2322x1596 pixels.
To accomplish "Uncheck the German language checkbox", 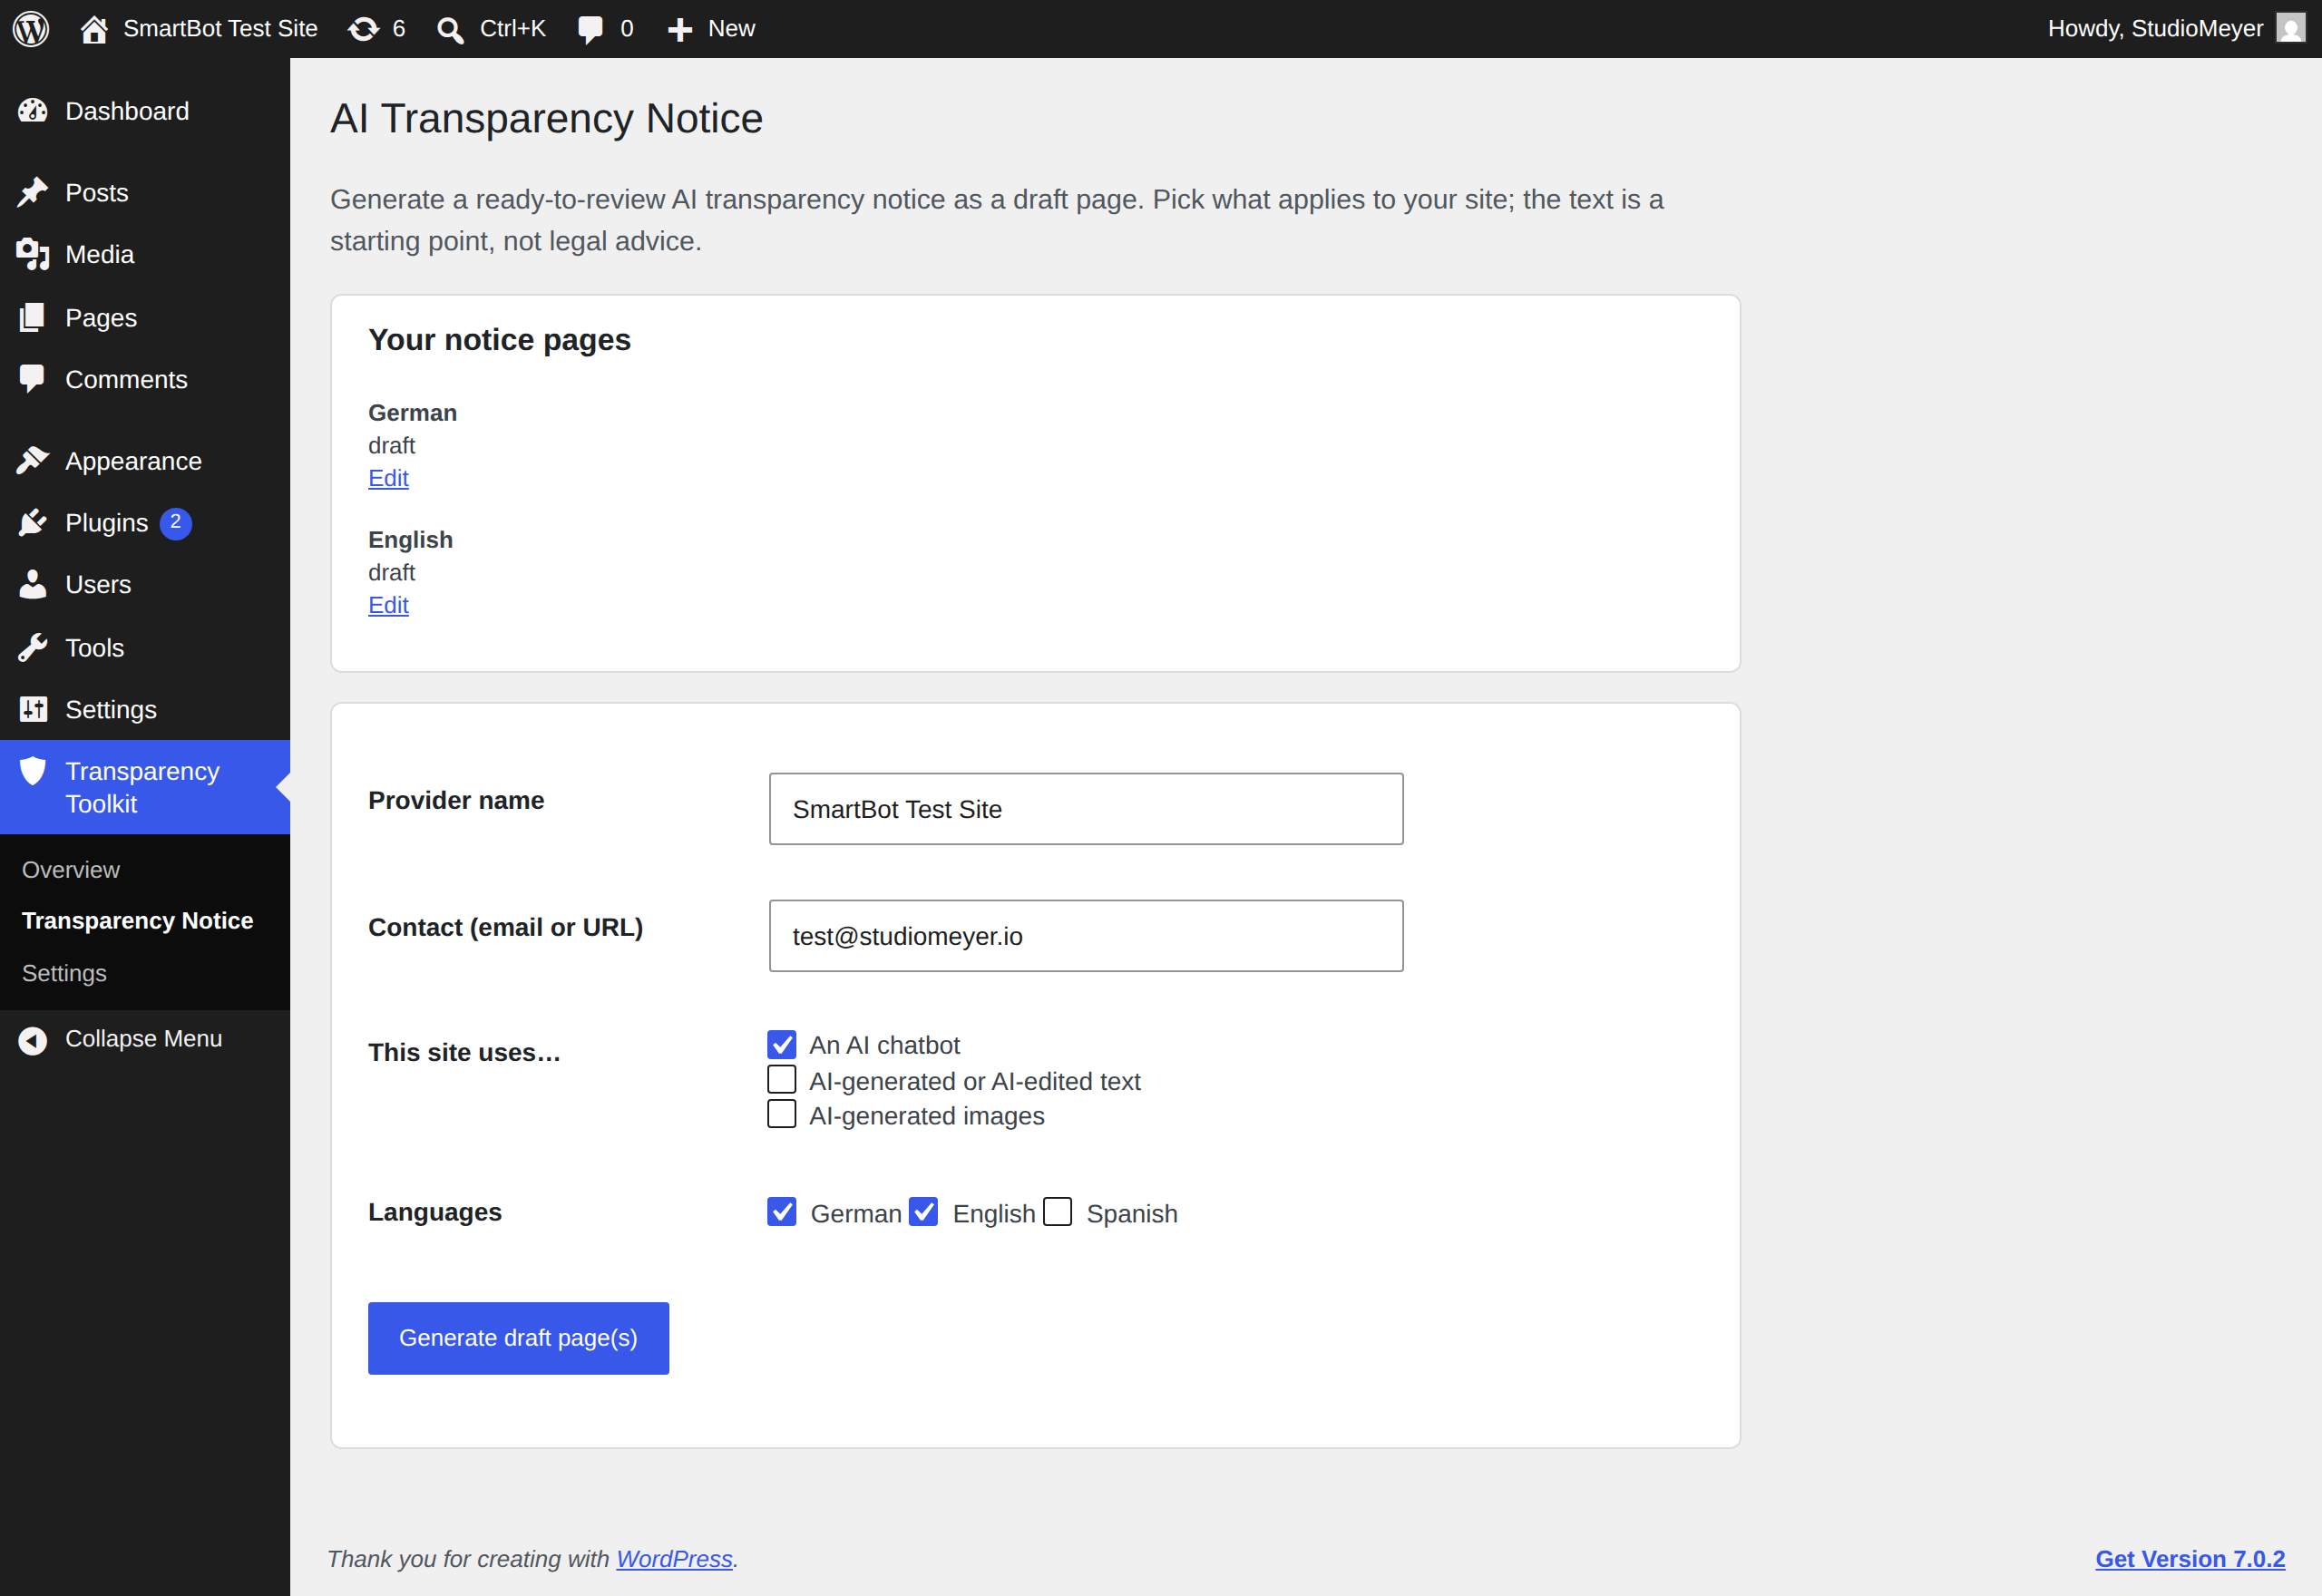I will [782, 1212].
